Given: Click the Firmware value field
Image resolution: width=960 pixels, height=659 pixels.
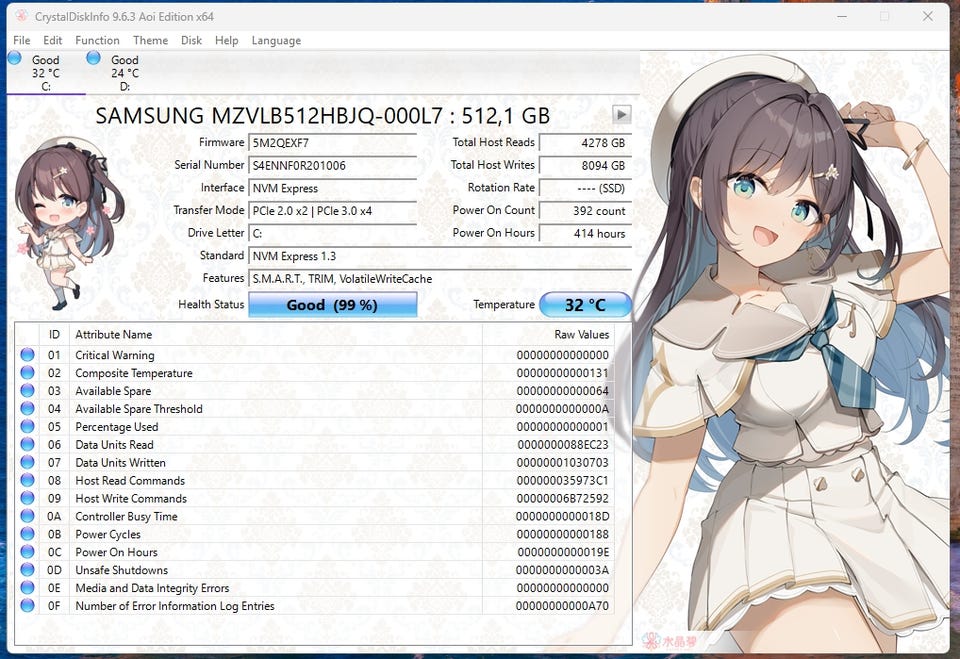Looking at the screenshot, I should [x=332, y=143].
